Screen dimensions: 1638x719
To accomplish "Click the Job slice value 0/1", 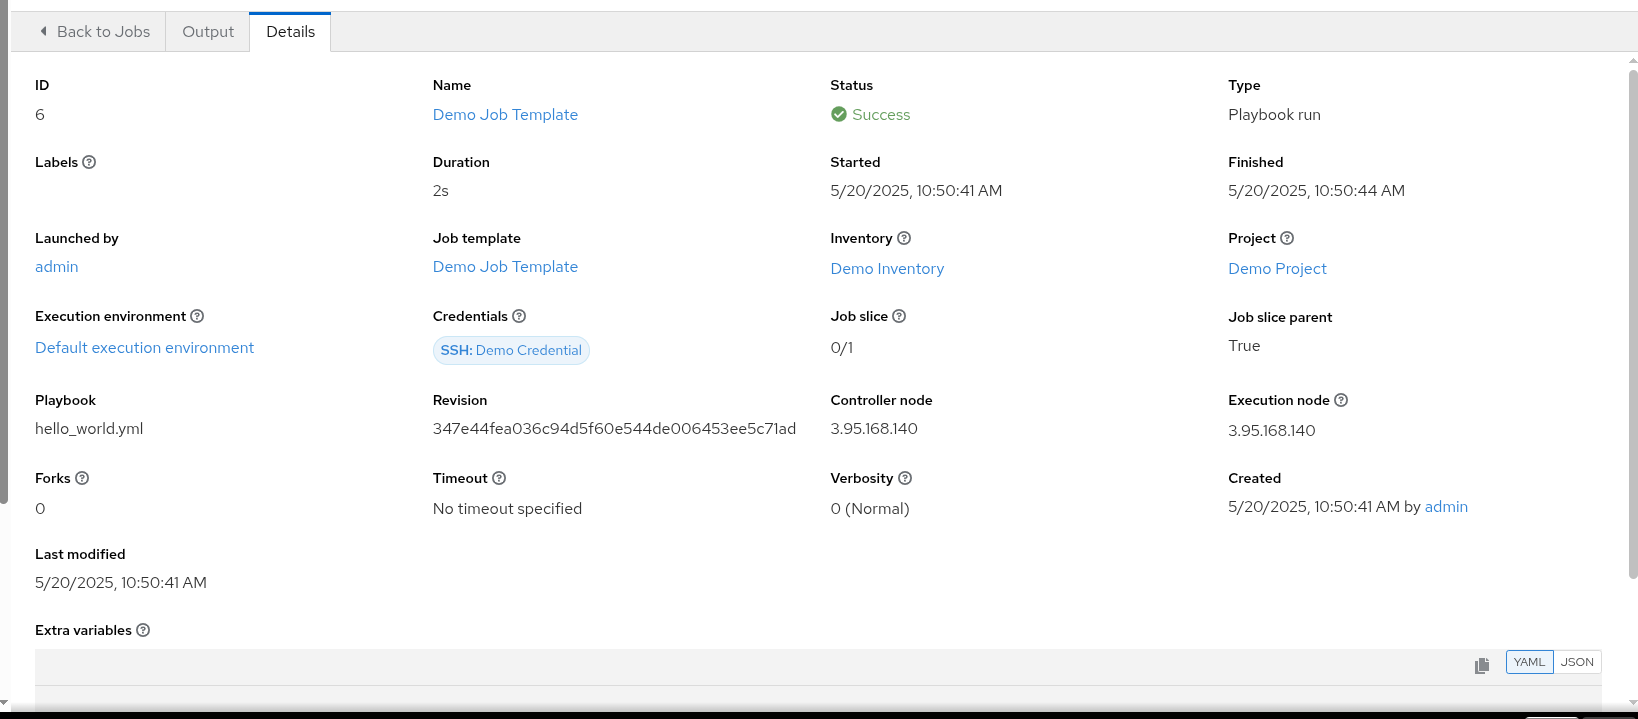I will 842,348.
